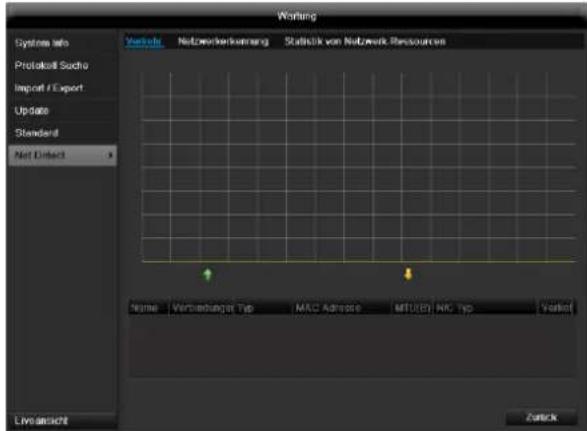Click the yellow download arrow icon

[x=408, y=274]
